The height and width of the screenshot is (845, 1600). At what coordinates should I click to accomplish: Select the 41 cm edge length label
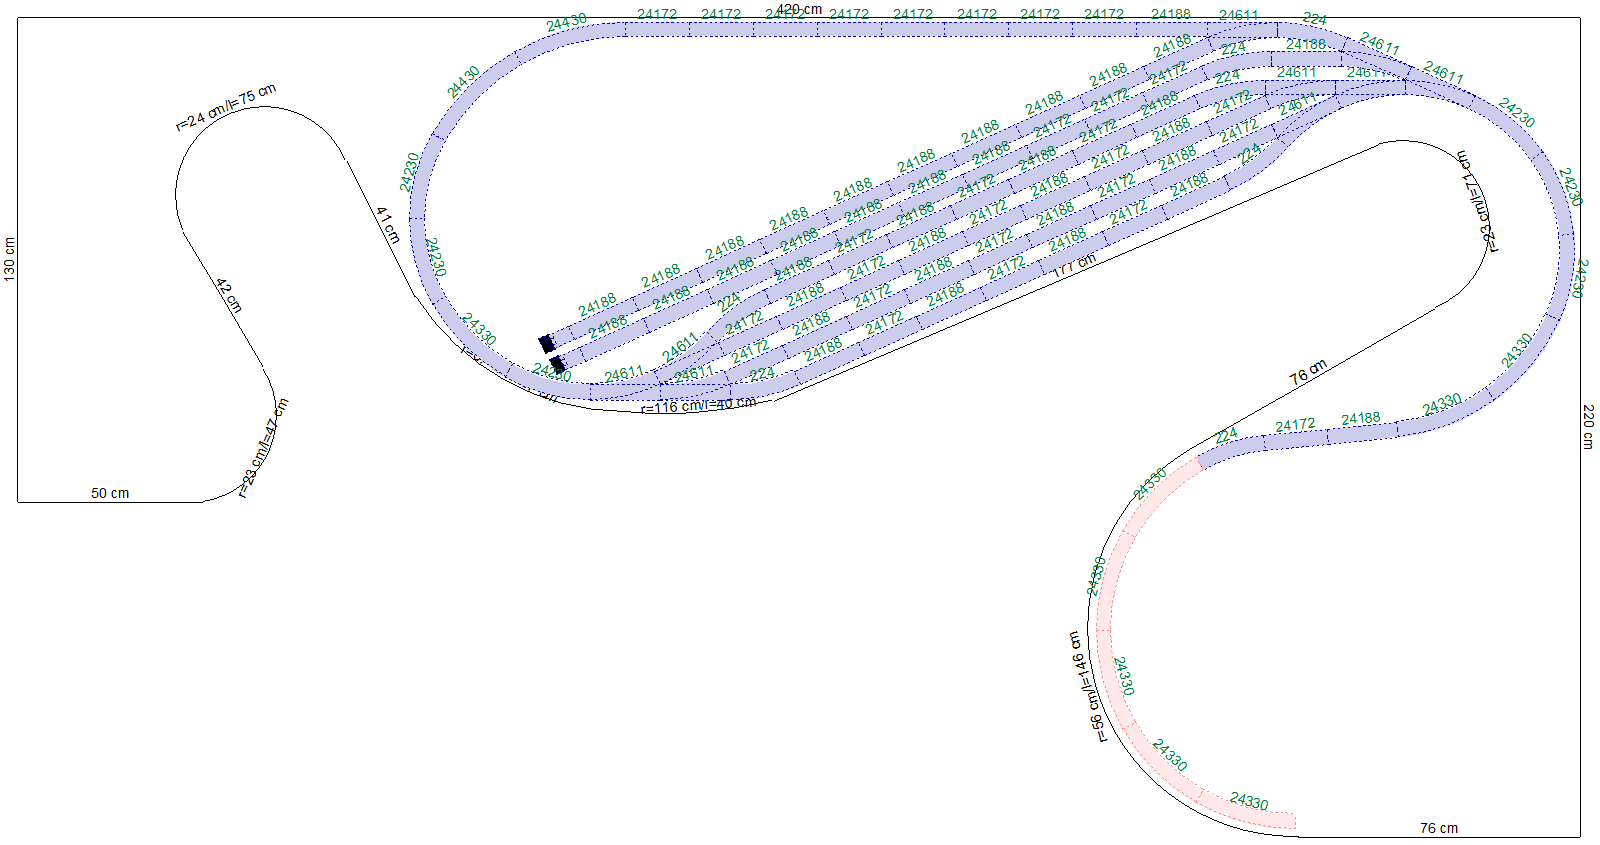[388, 225]
